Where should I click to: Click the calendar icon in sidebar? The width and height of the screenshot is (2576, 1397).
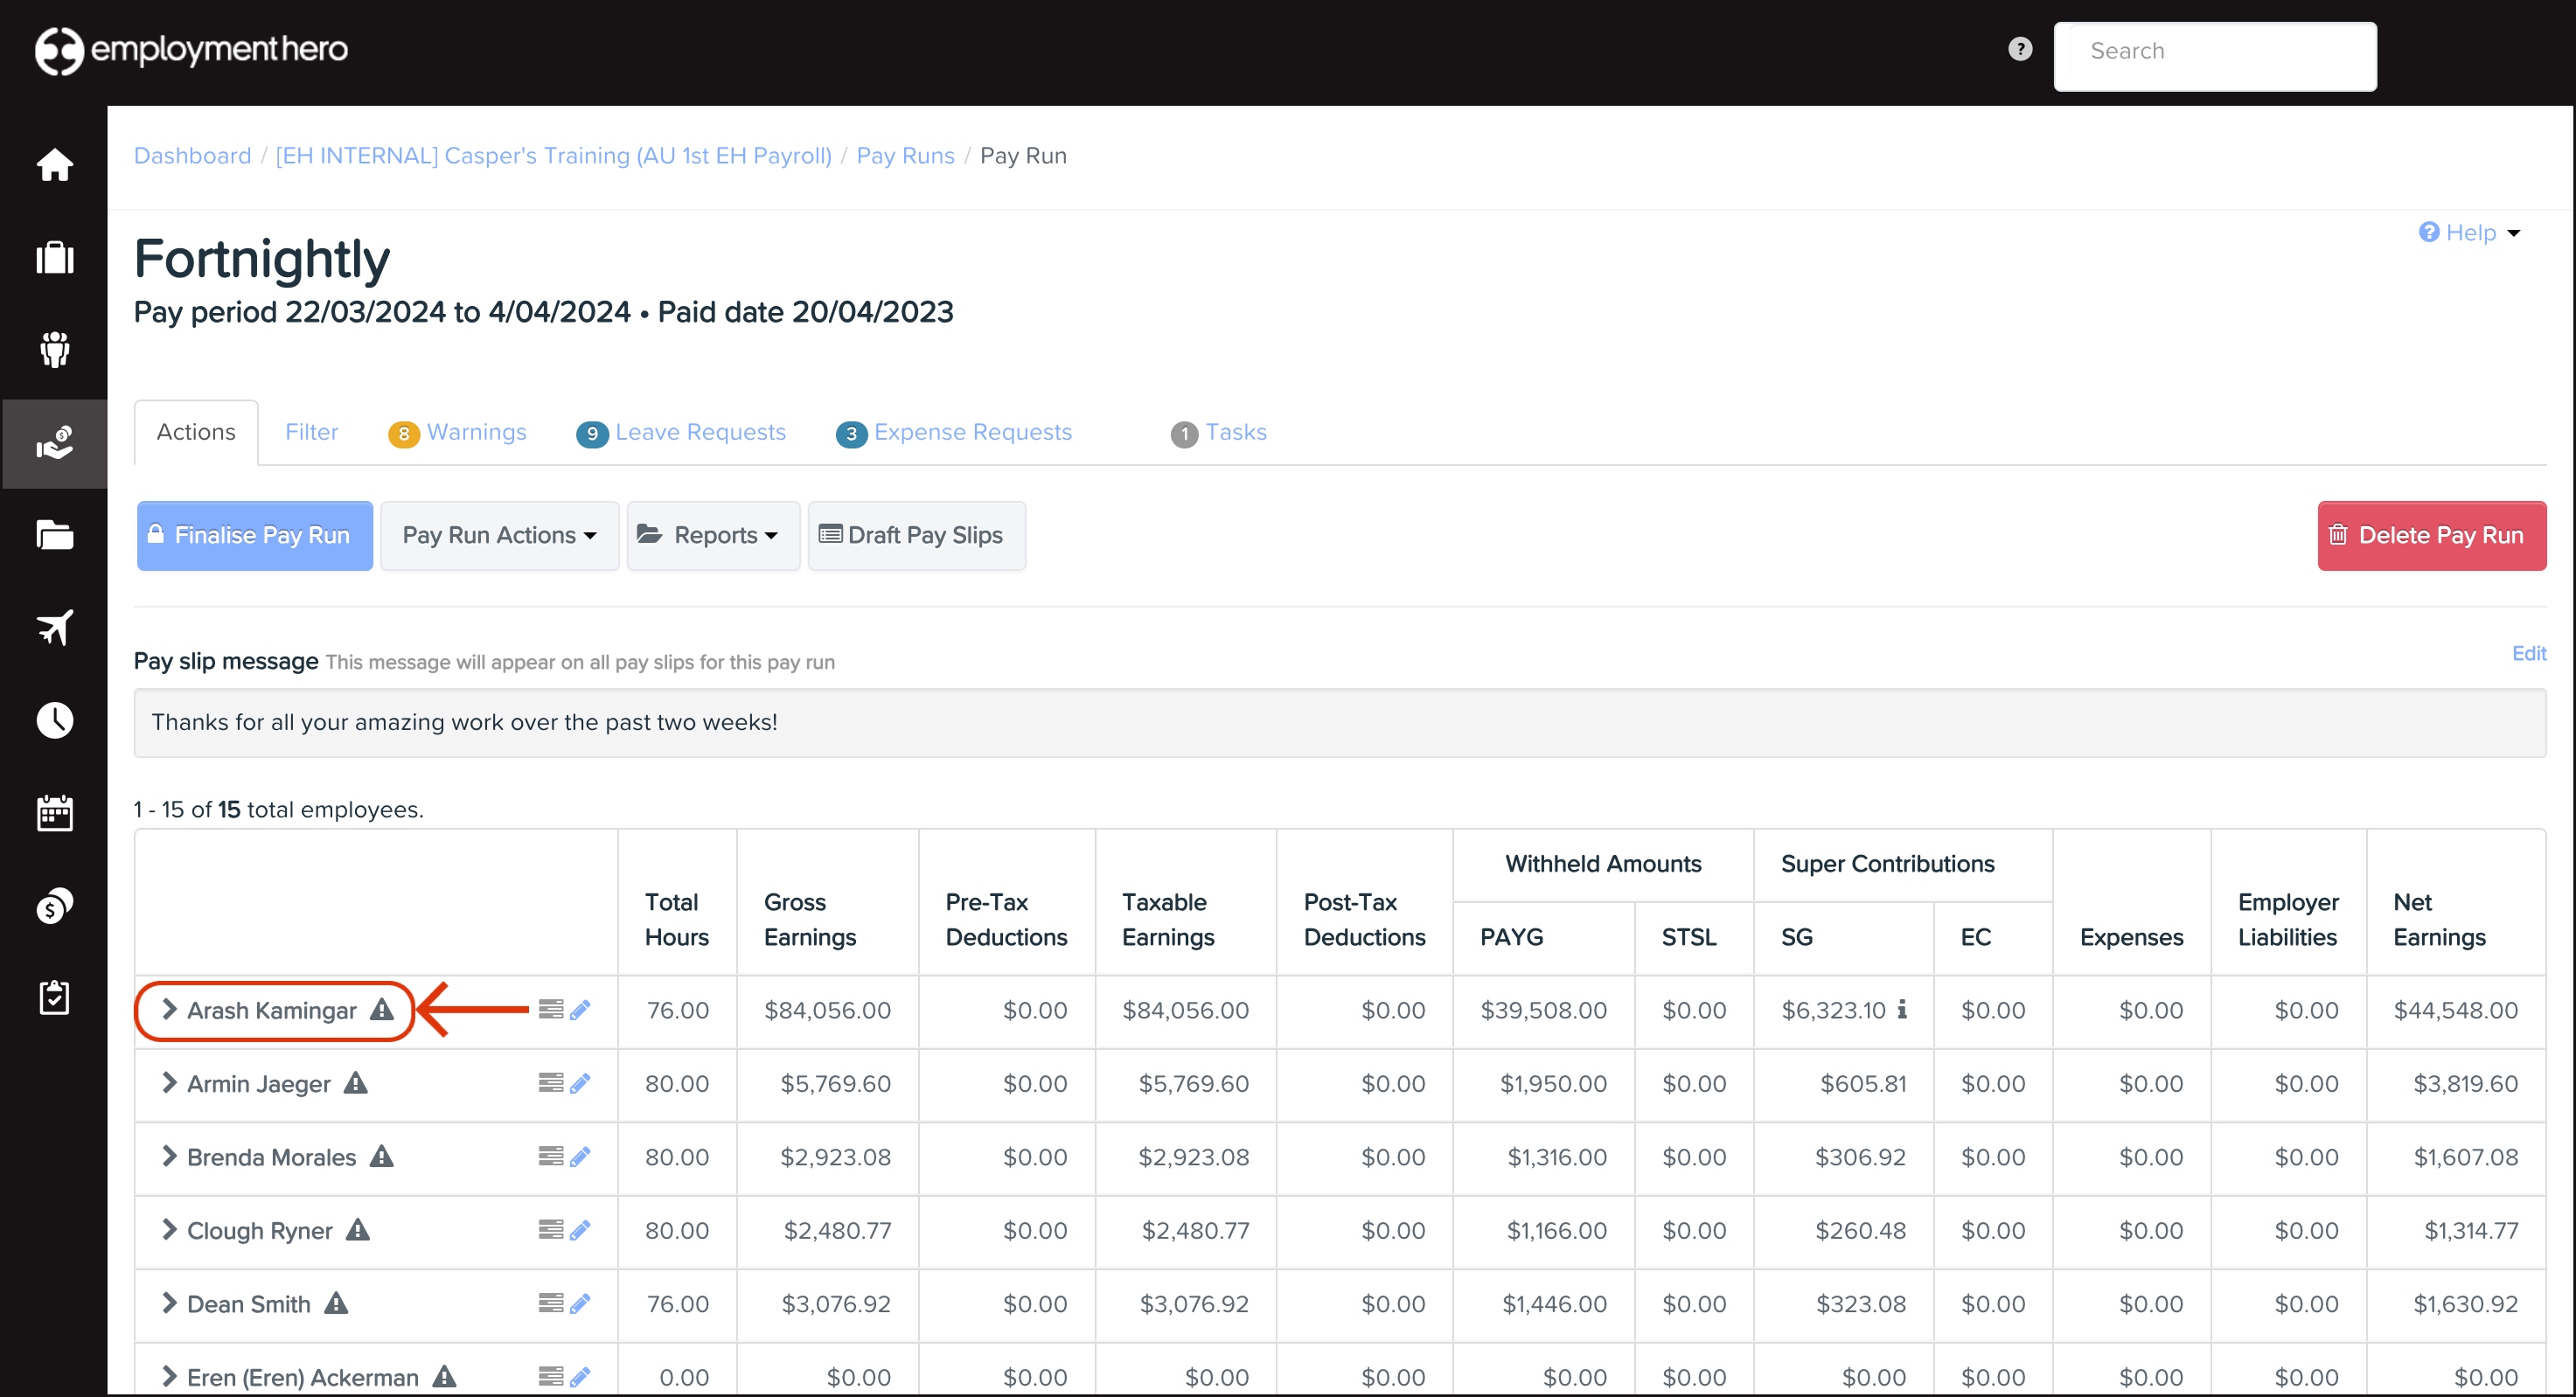(x=55, y=813)
